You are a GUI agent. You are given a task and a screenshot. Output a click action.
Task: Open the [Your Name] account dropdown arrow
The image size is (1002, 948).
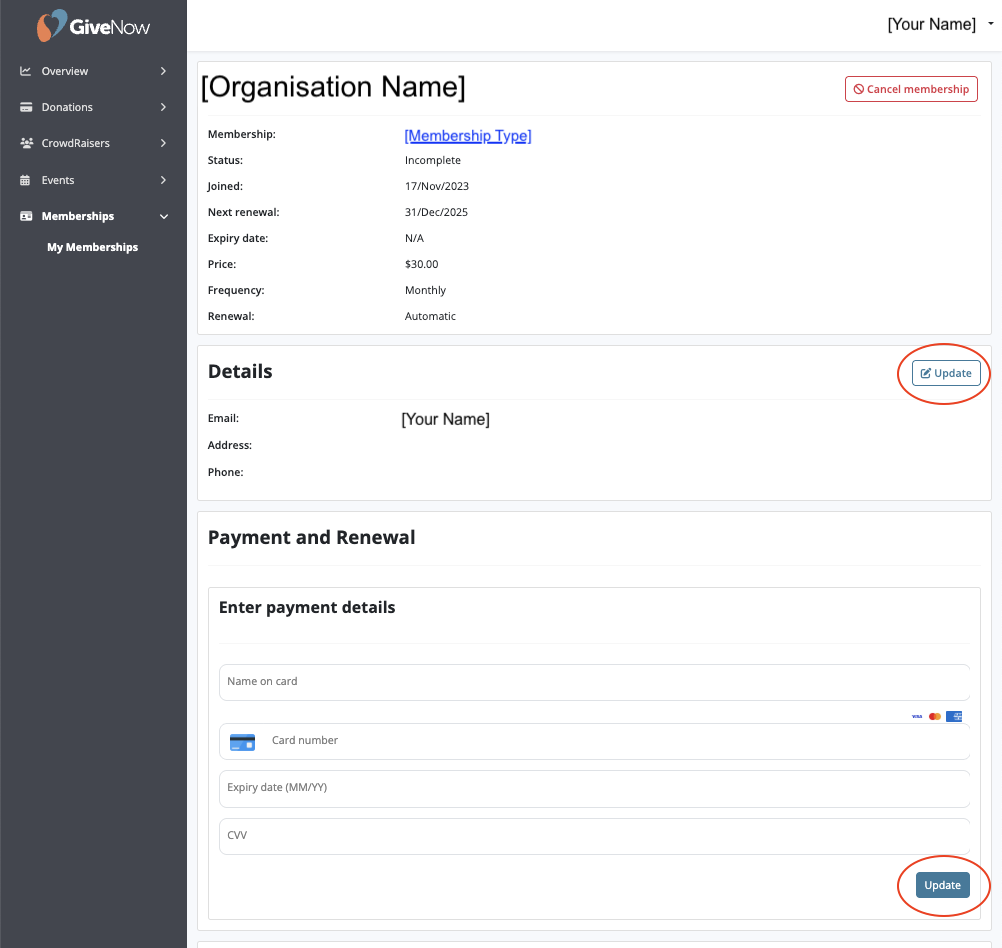990,24
